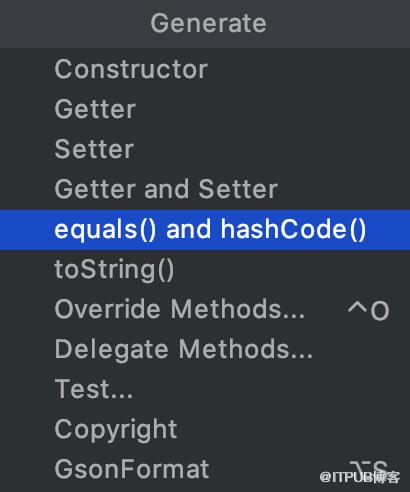Choose the Setter entry
Viewport: 410px width, 492px height.
tap(205, 149)
